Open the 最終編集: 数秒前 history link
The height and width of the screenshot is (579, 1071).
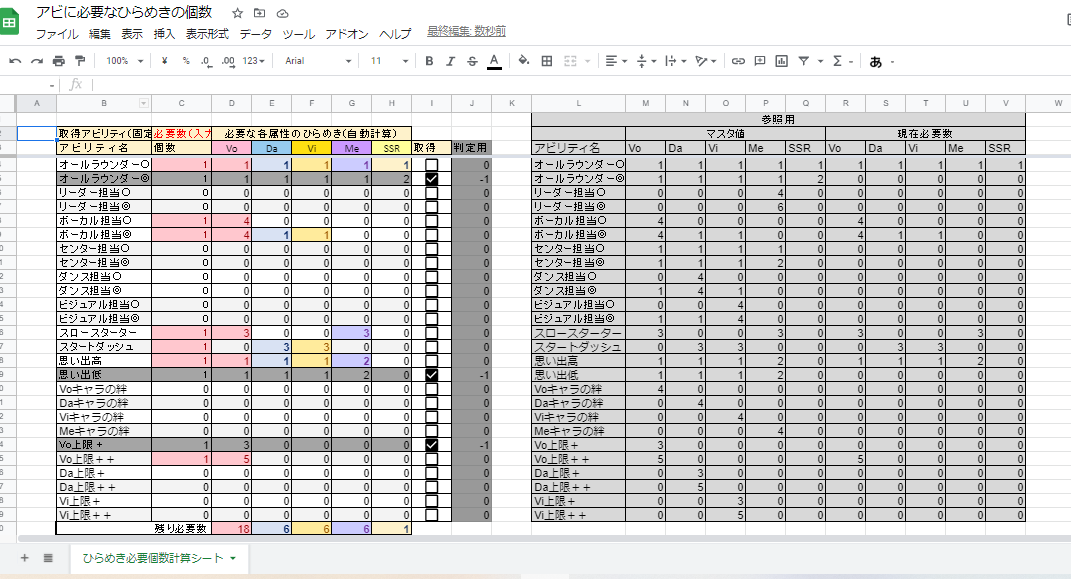click(x=467, y=31)
